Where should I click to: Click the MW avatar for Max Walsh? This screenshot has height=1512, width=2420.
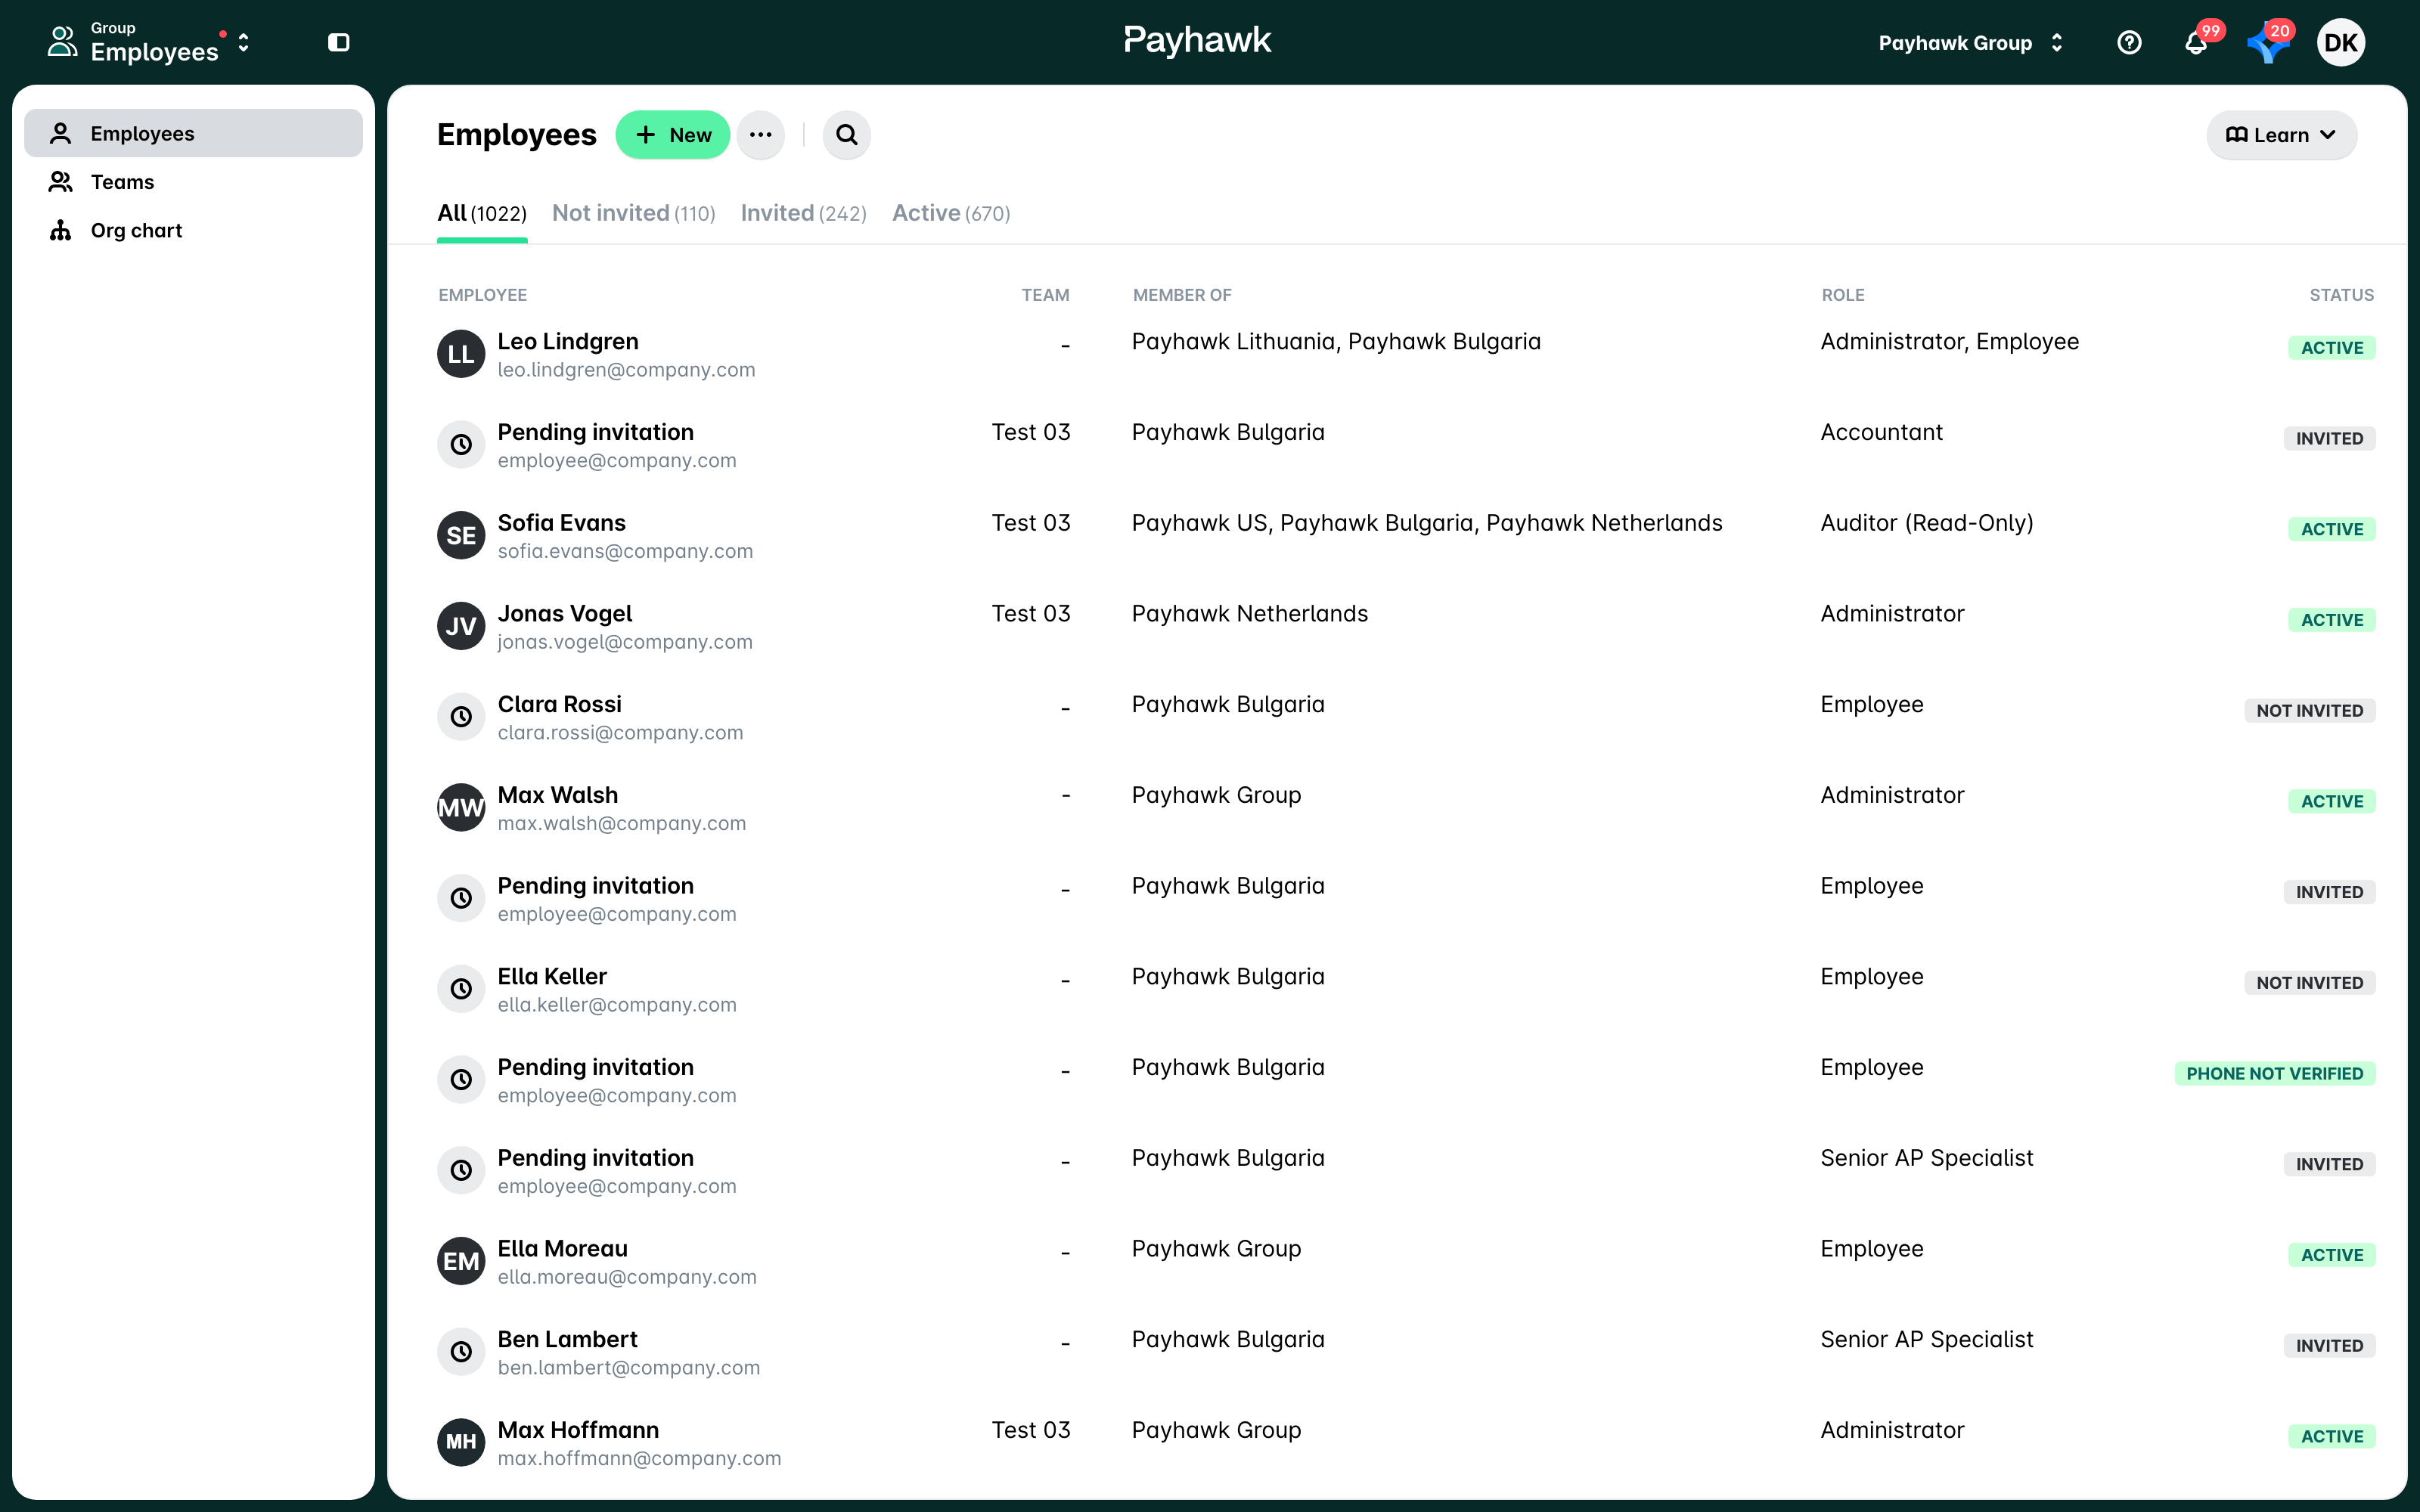[x=461, y=808]
